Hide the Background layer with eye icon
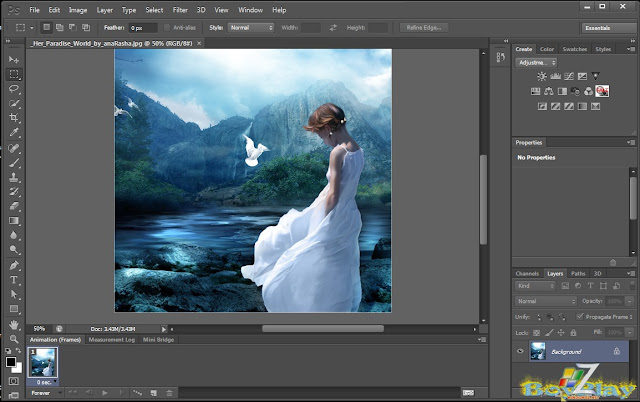Viewport: 640px width, 402px height. pyautogui.click(x=520, y=352)
